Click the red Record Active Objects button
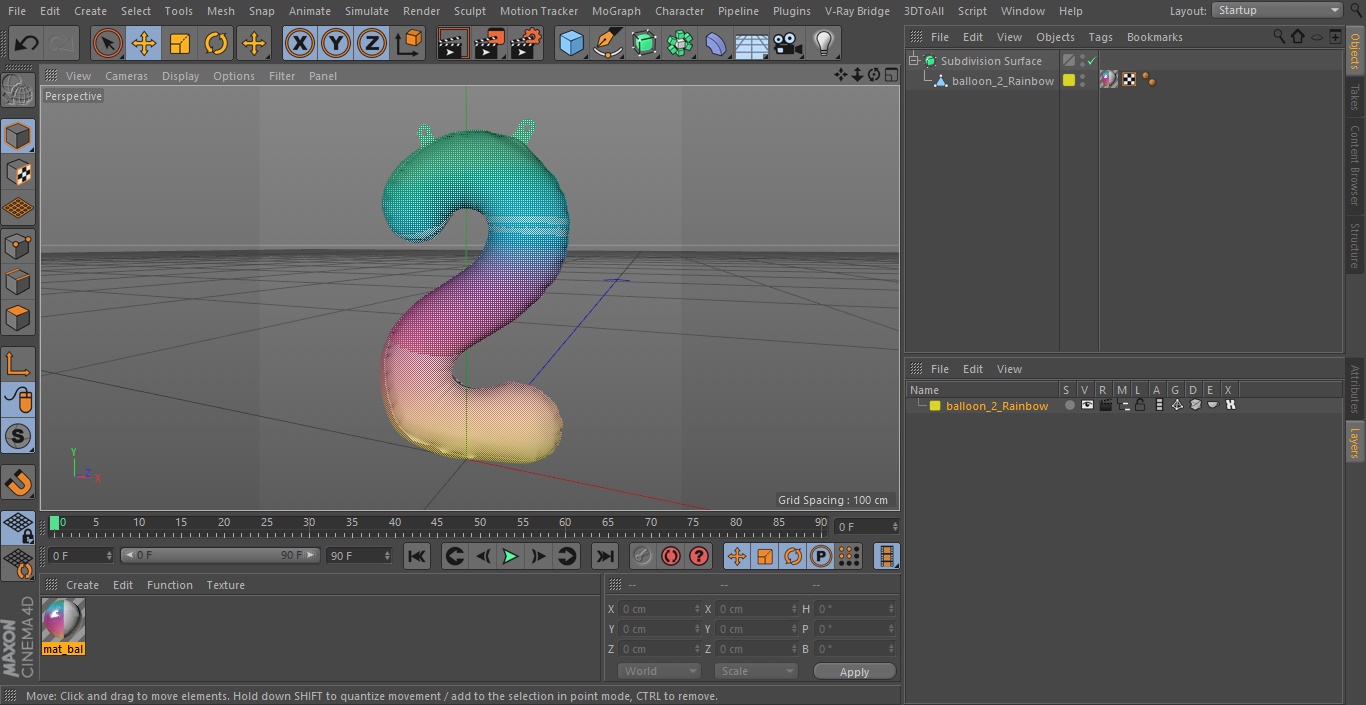This screenshot has height=705, width=1366. pos(671,556)
